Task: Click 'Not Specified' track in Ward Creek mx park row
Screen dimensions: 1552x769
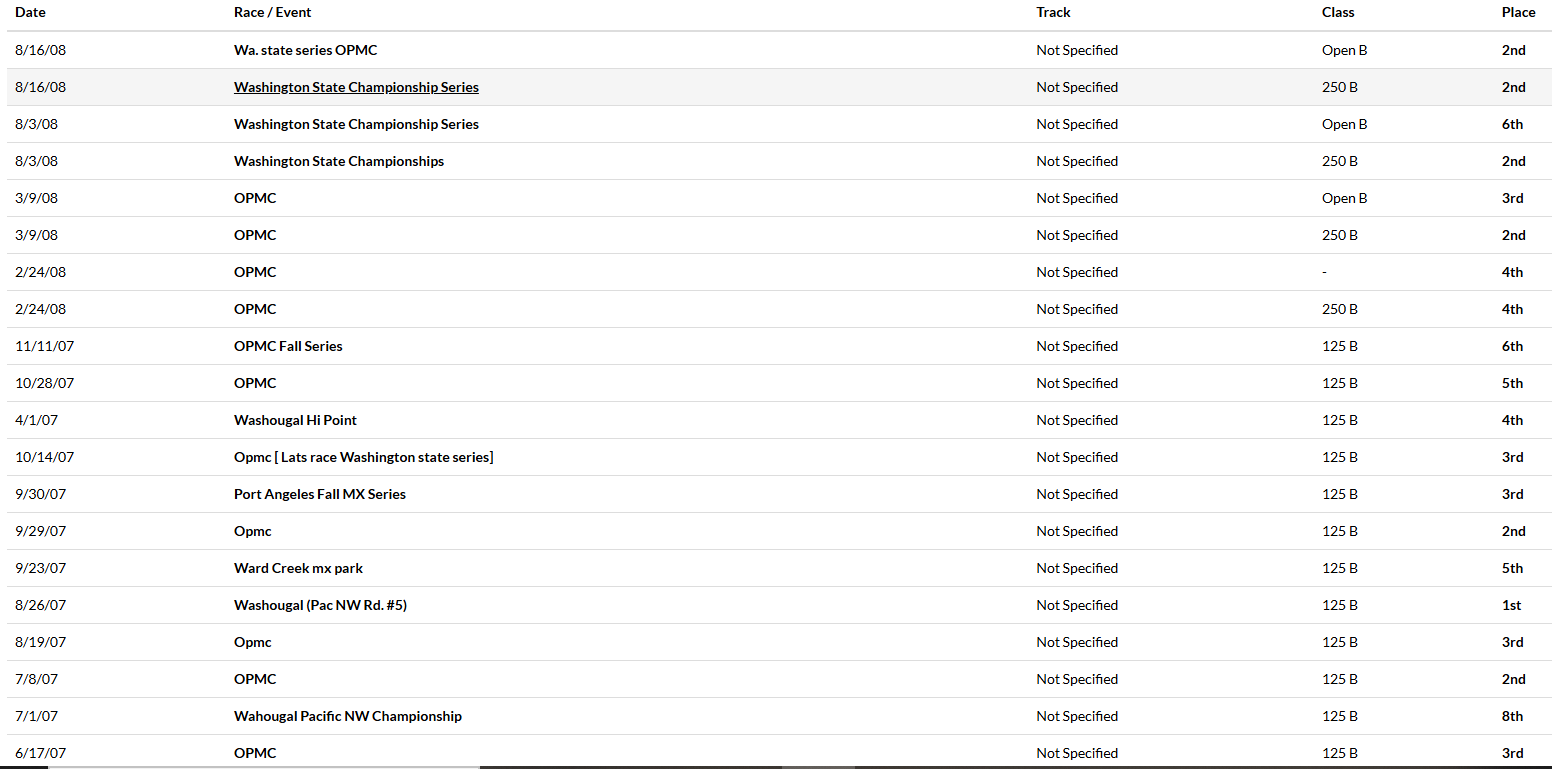Action: click(1077, 568)
